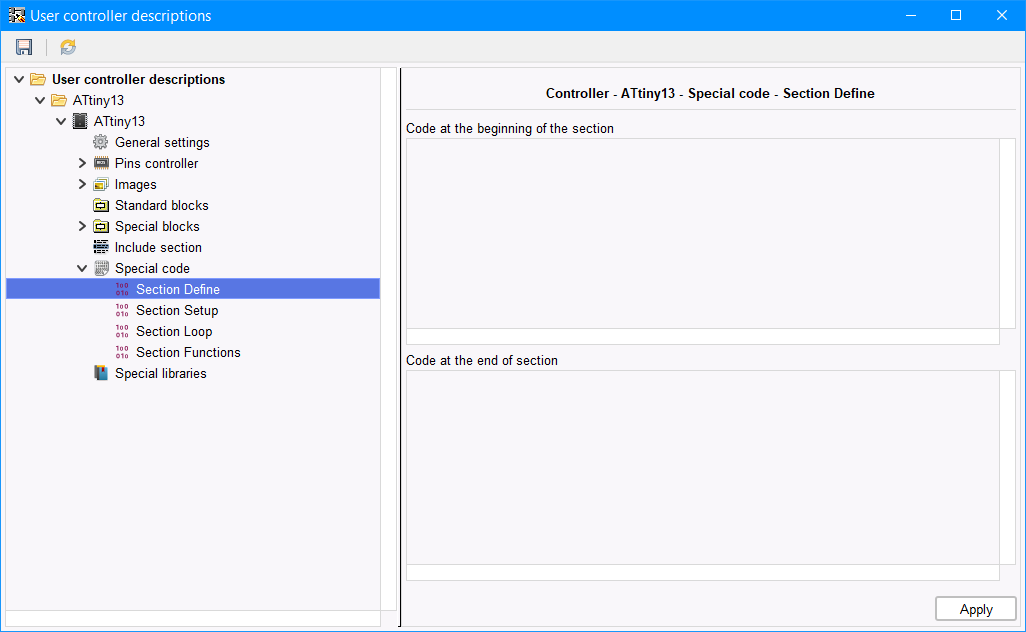Click vertical scrollbar of beginning code editor
This screenshot has width=1026, height=632.
click(x=1008, y=234)
